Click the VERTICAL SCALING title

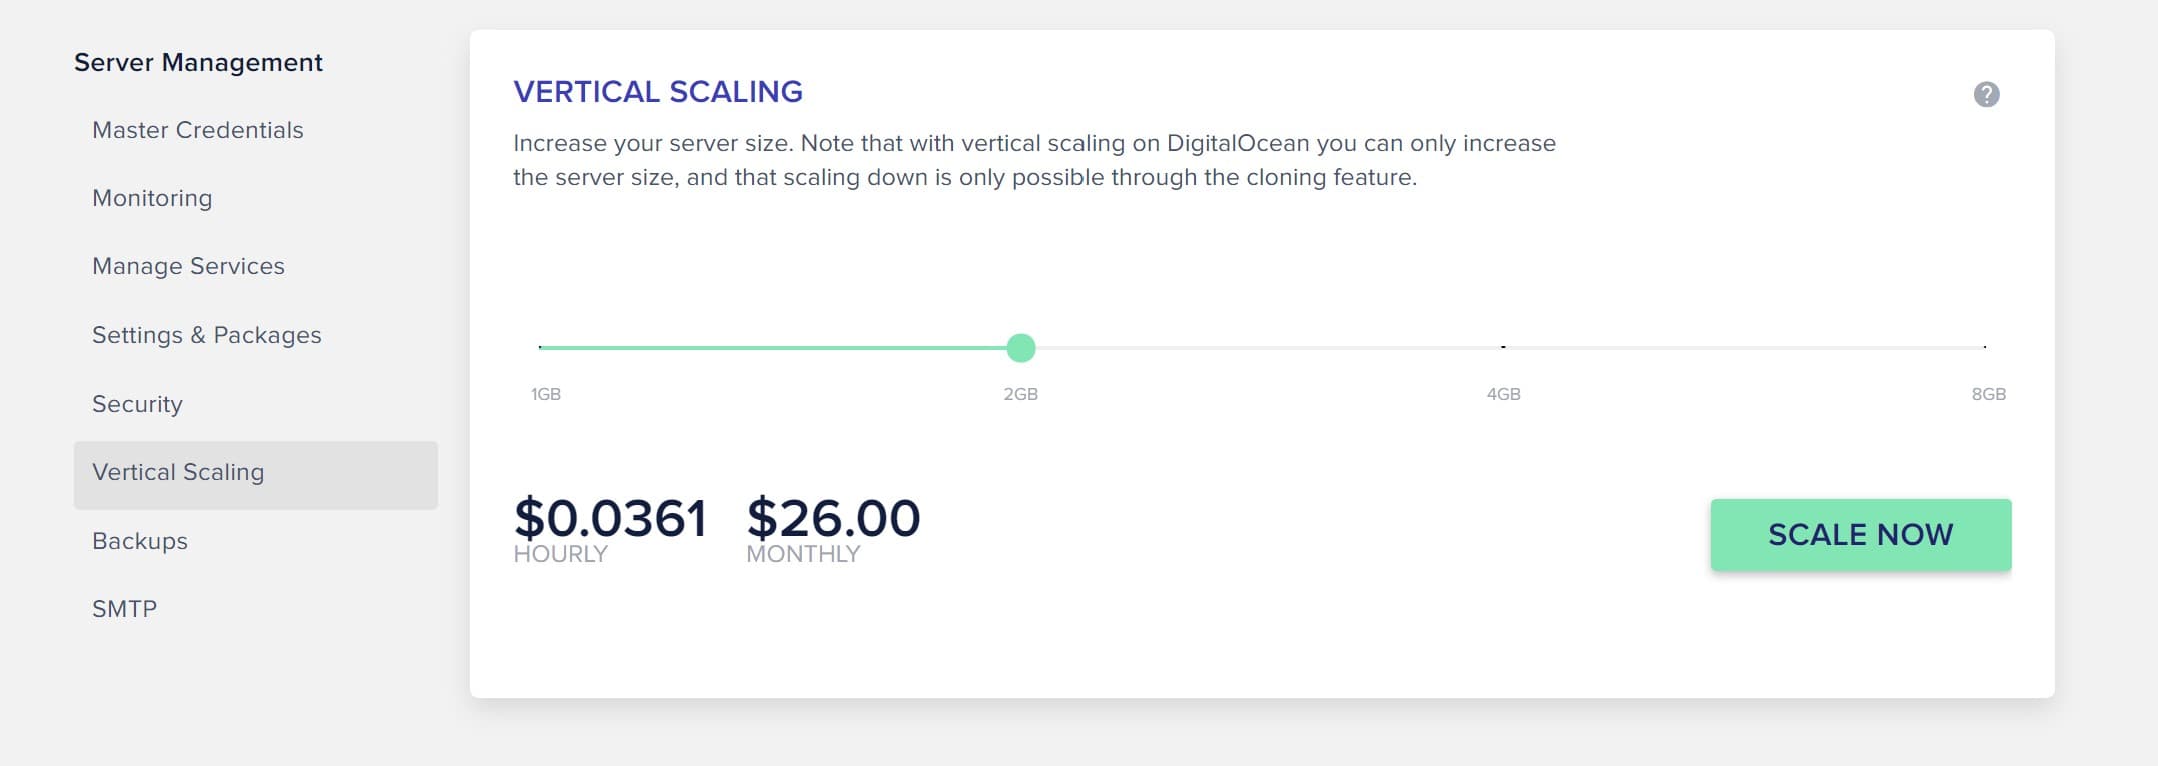coord(656,91)
